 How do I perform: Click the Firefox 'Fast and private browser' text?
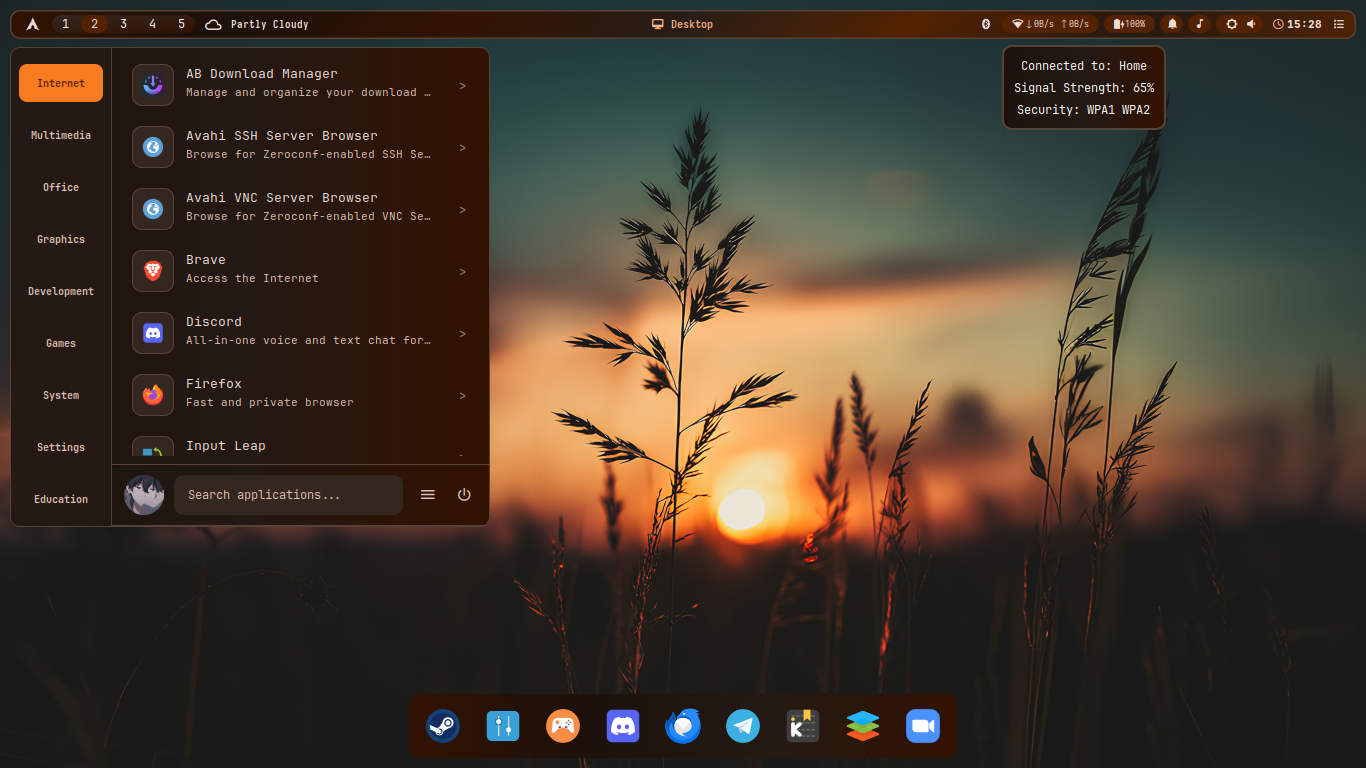click(x=270, y=402)
